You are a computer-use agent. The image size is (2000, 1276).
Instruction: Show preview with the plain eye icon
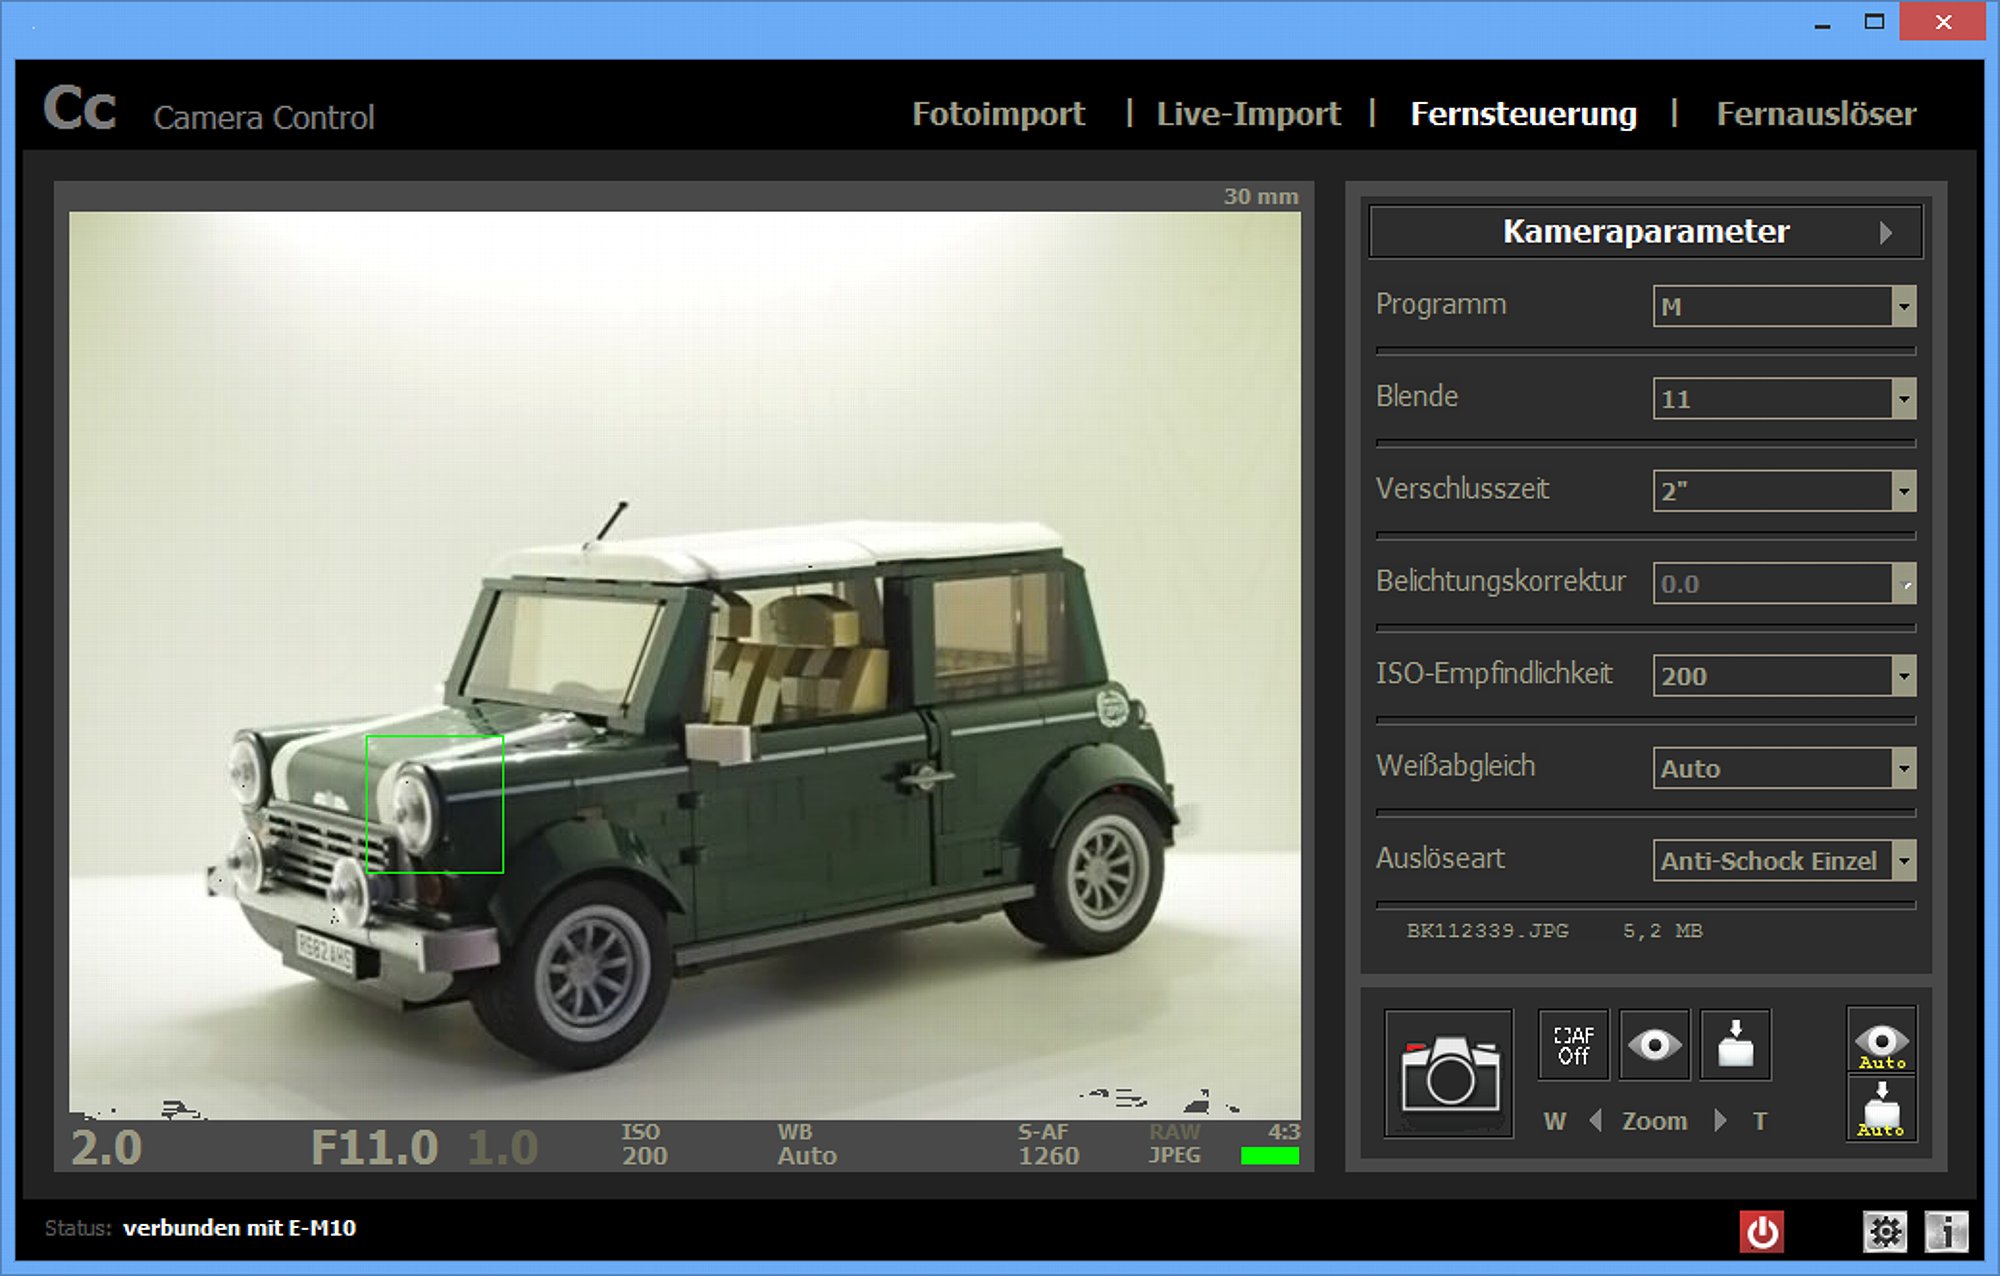1654,1045
